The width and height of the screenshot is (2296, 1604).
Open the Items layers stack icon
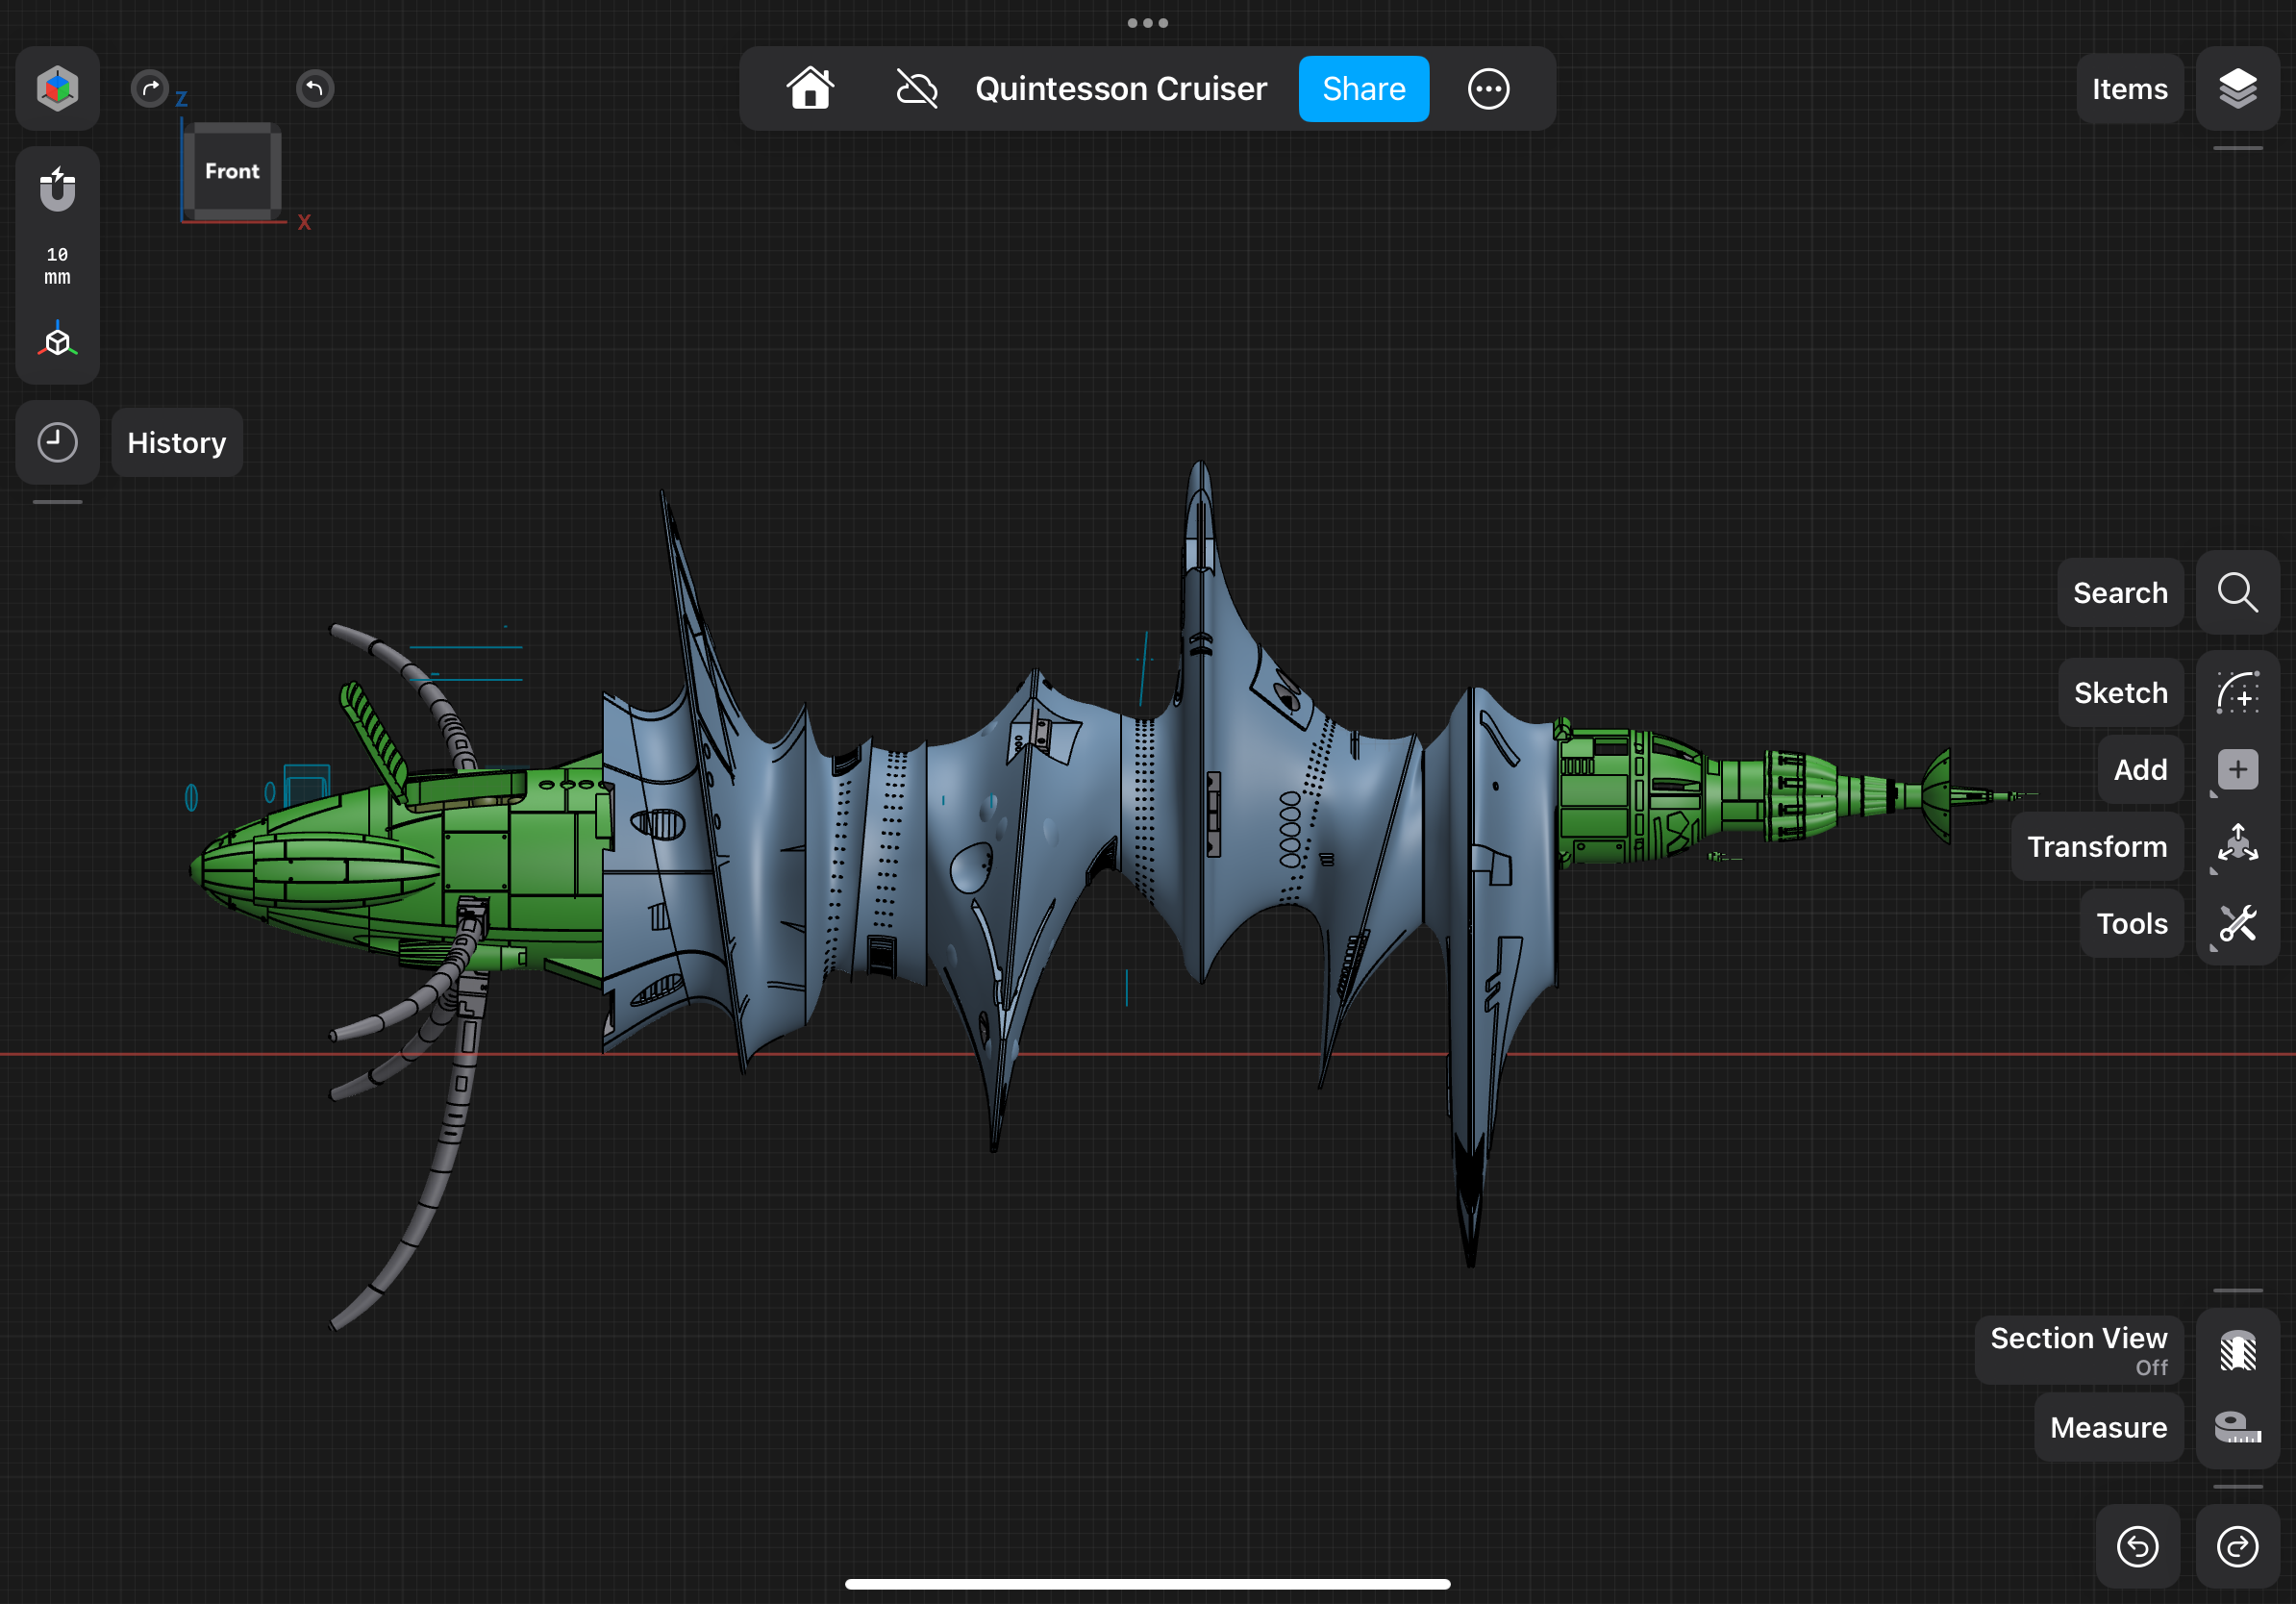[x=2238, y=88]
